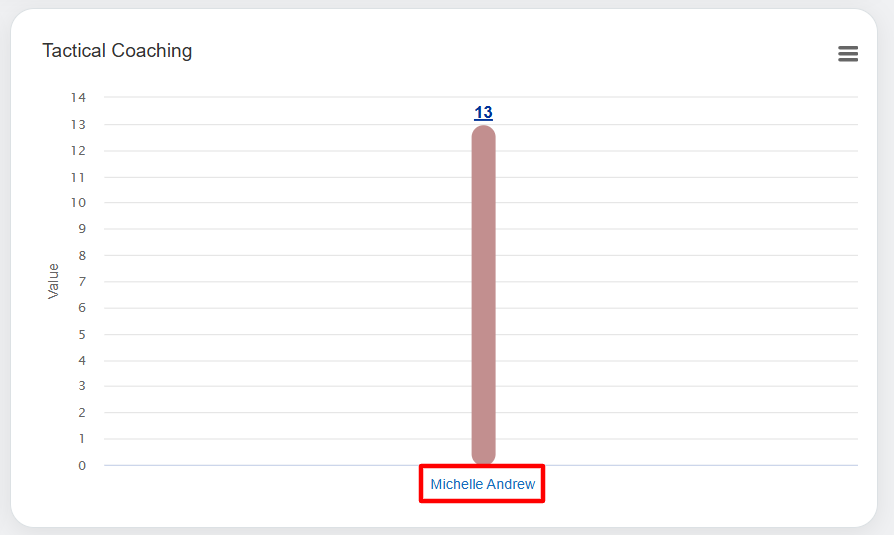Open the chart hamburger menu
The width and height of the screenshot is (894, 535).
click(848, 54)
